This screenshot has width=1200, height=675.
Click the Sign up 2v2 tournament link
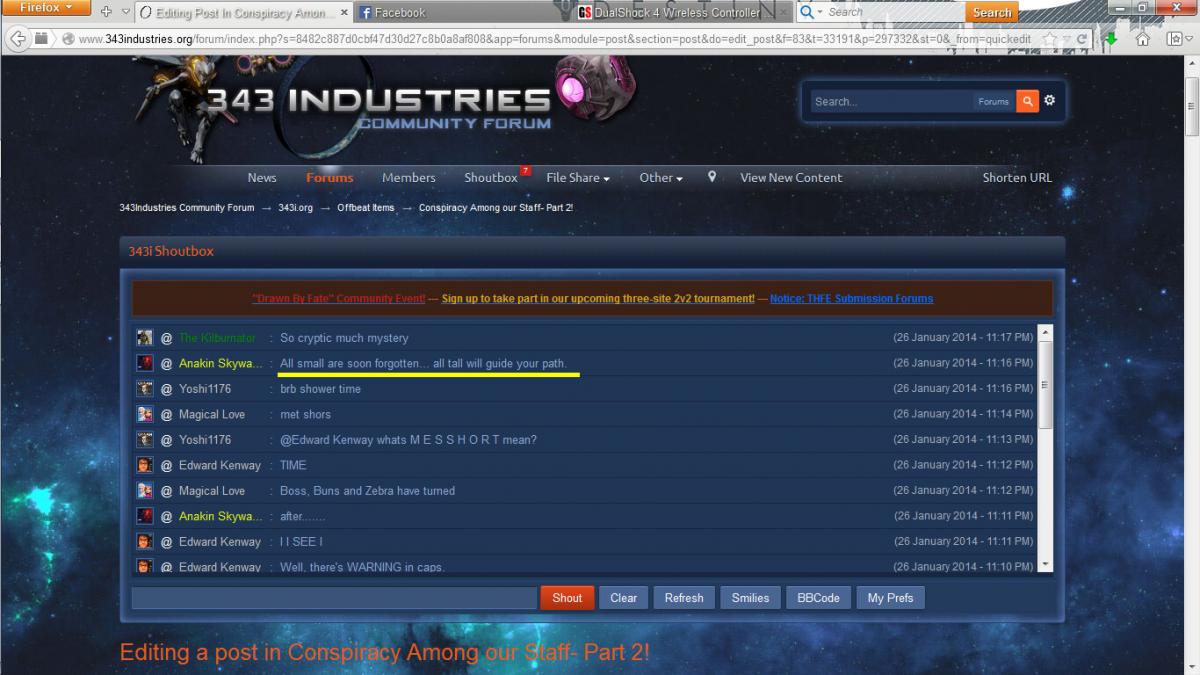598,298
